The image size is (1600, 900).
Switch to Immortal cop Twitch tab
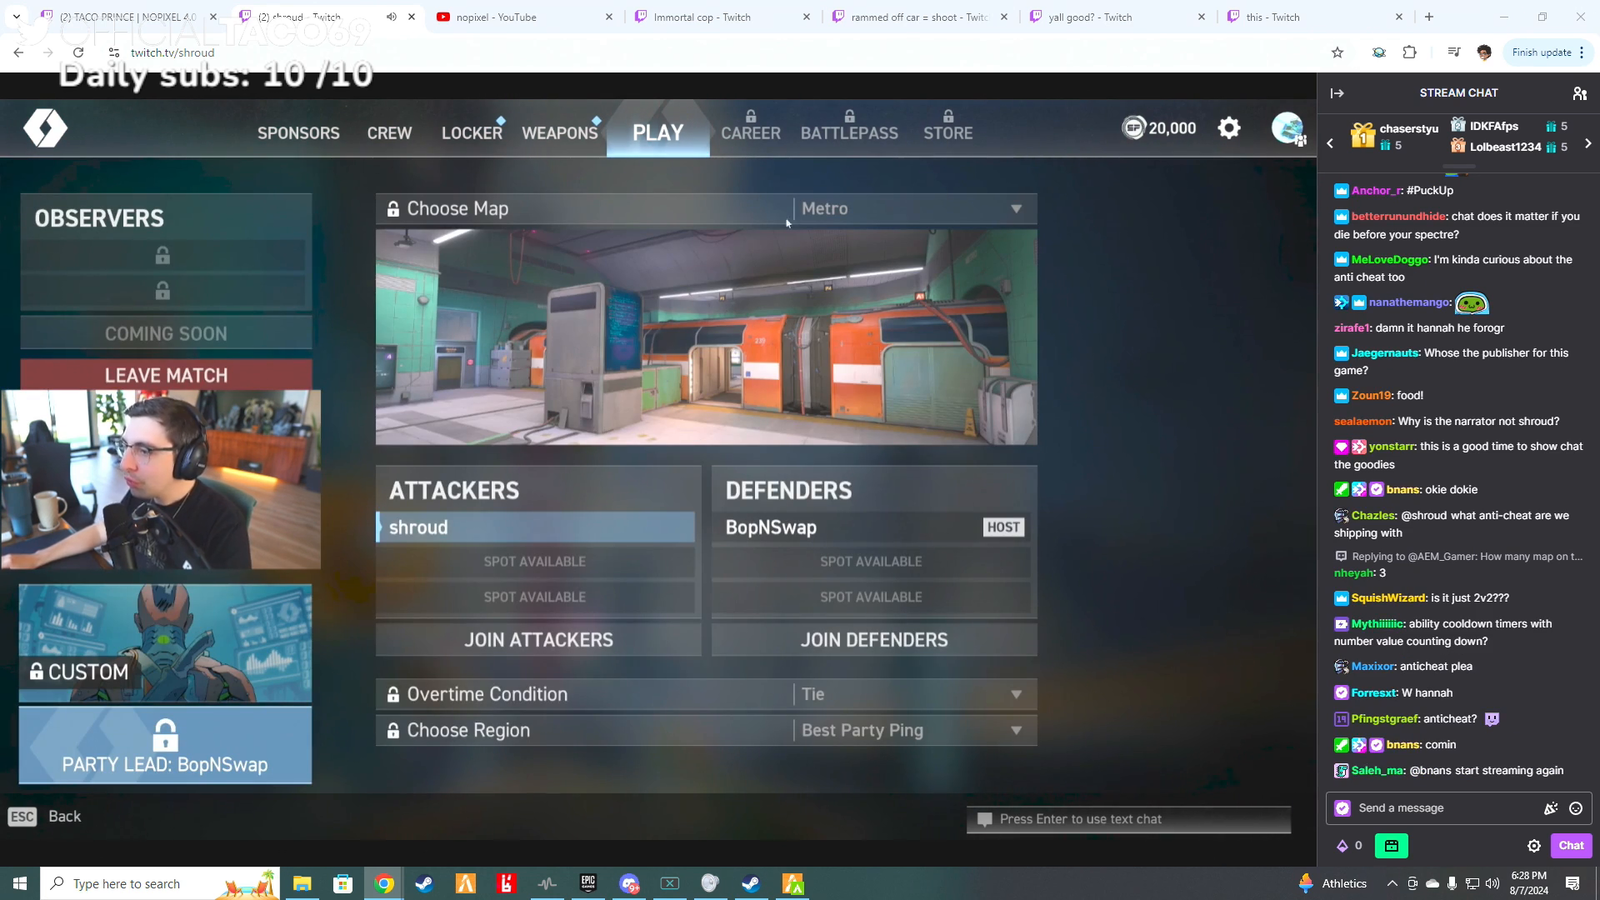click(722, 17)
